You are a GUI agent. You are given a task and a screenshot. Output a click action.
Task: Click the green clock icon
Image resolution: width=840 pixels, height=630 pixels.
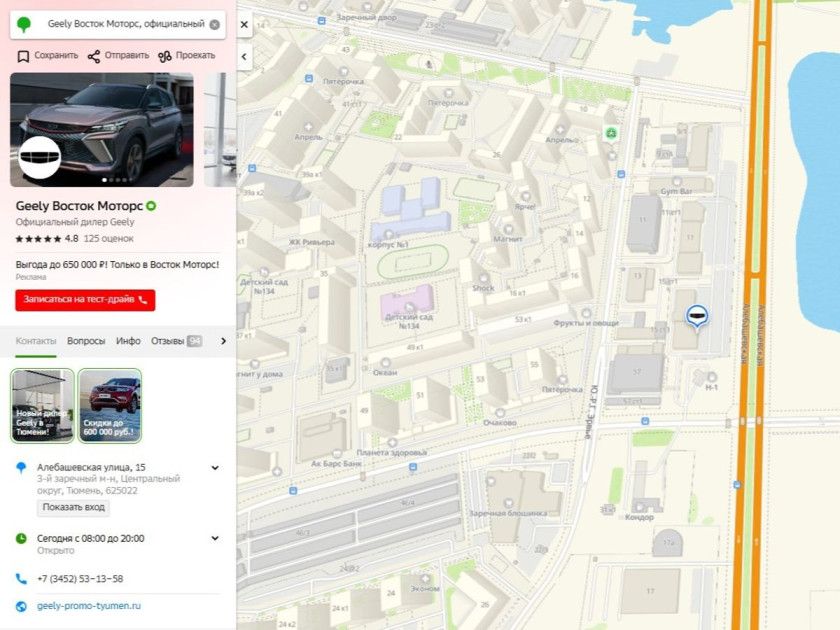[x=21, y=538]
